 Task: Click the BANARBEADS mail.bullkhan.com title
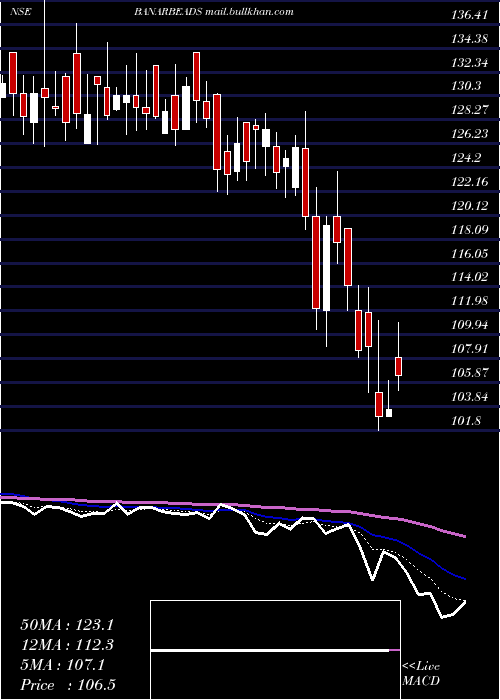[214, 12]
